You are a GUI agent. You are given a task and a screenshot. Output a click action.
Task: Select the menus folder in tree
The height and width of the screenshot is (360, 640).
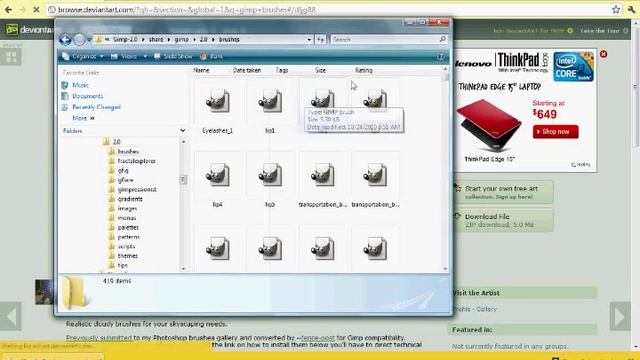tap(127, 218)
